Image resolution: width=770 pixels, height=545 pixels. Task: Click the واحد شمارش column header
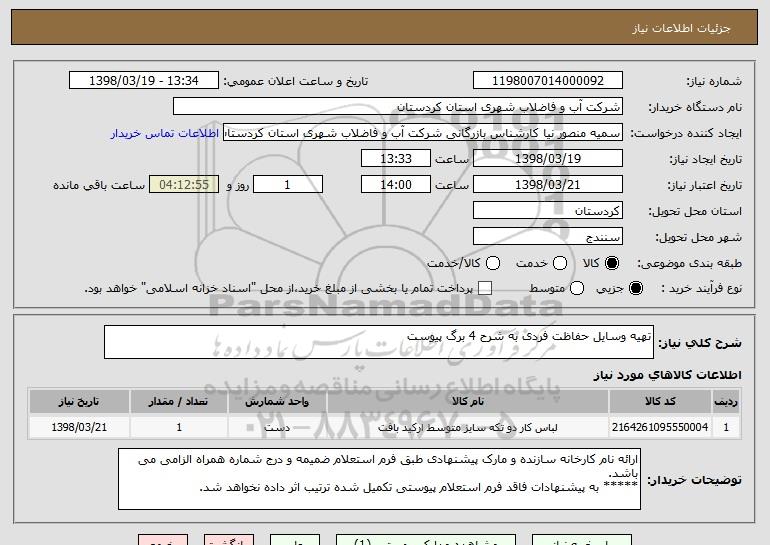(277, 402)
